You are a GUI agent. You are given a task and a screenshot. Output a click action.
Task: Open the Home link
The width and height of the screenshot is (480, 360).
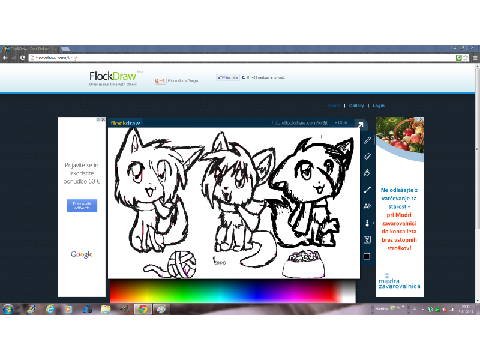tap(334, 105)
